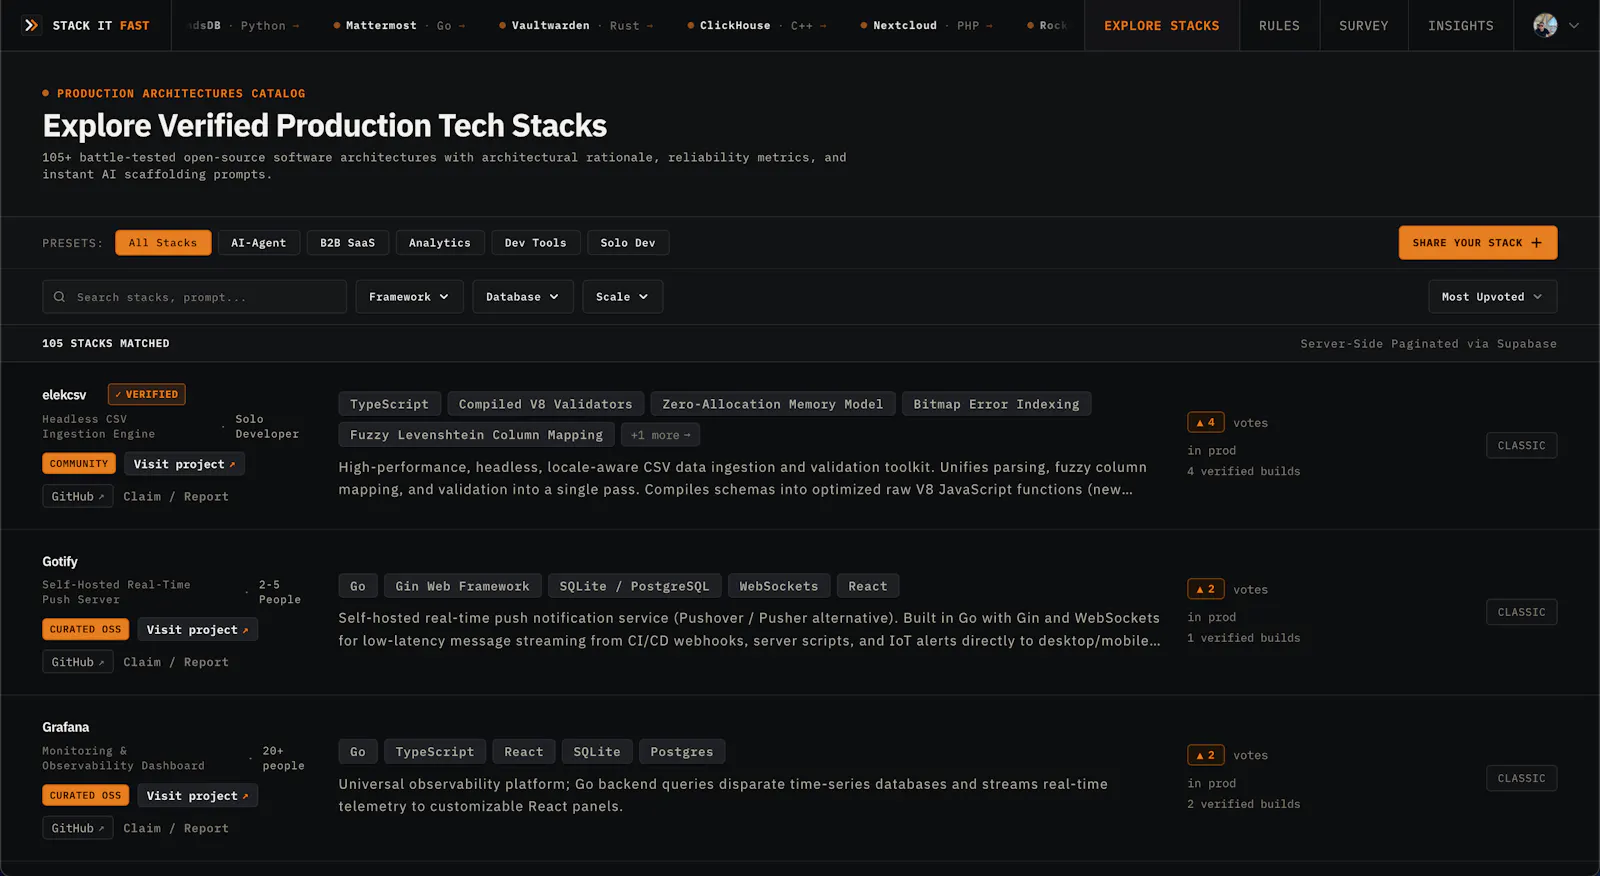This screenshot has height=876, width=1600.
Task: Click the WebSockets tag on Gotify
Action: tap(778, 586)
